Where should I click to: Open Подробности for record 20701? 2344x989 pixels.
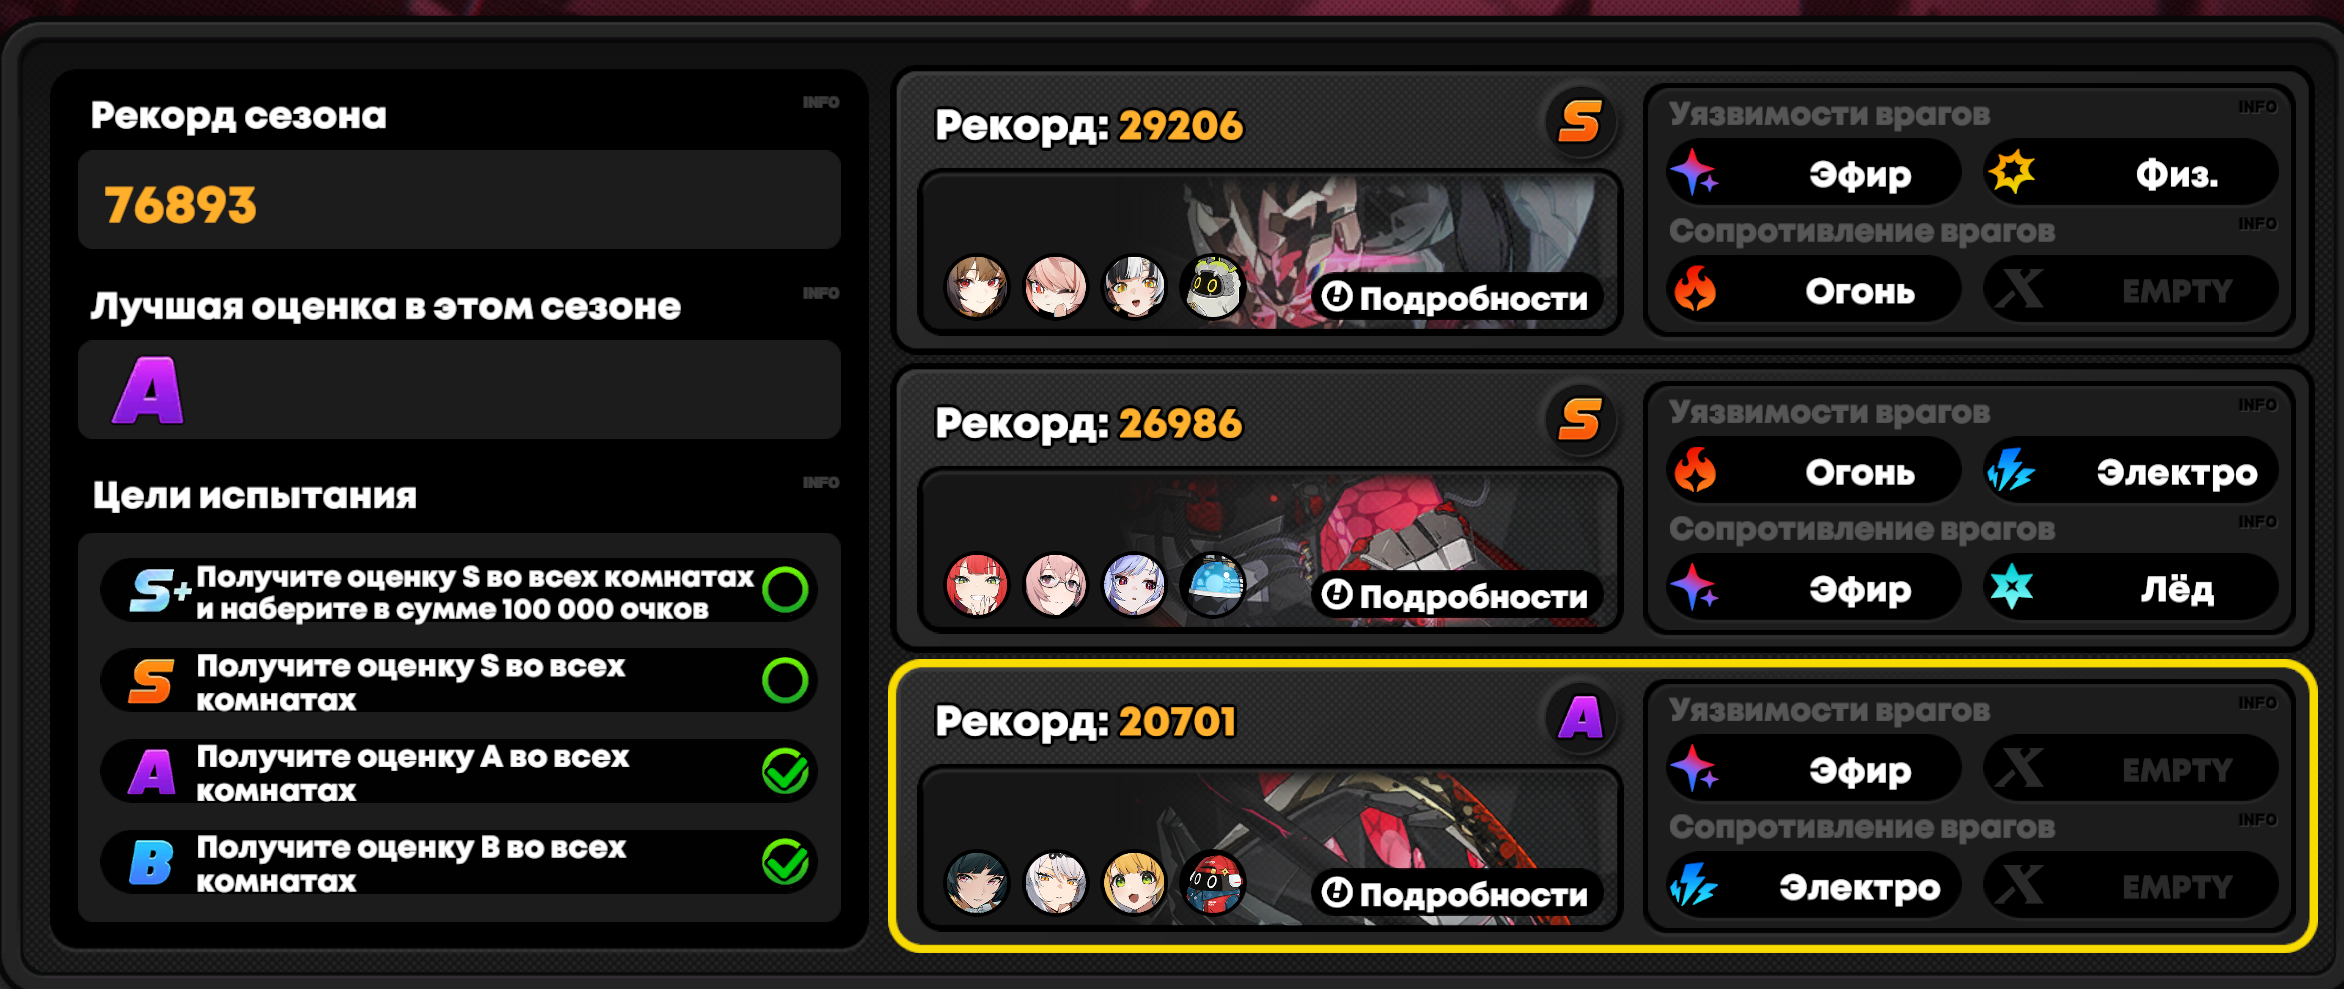tap(1456, 893)
